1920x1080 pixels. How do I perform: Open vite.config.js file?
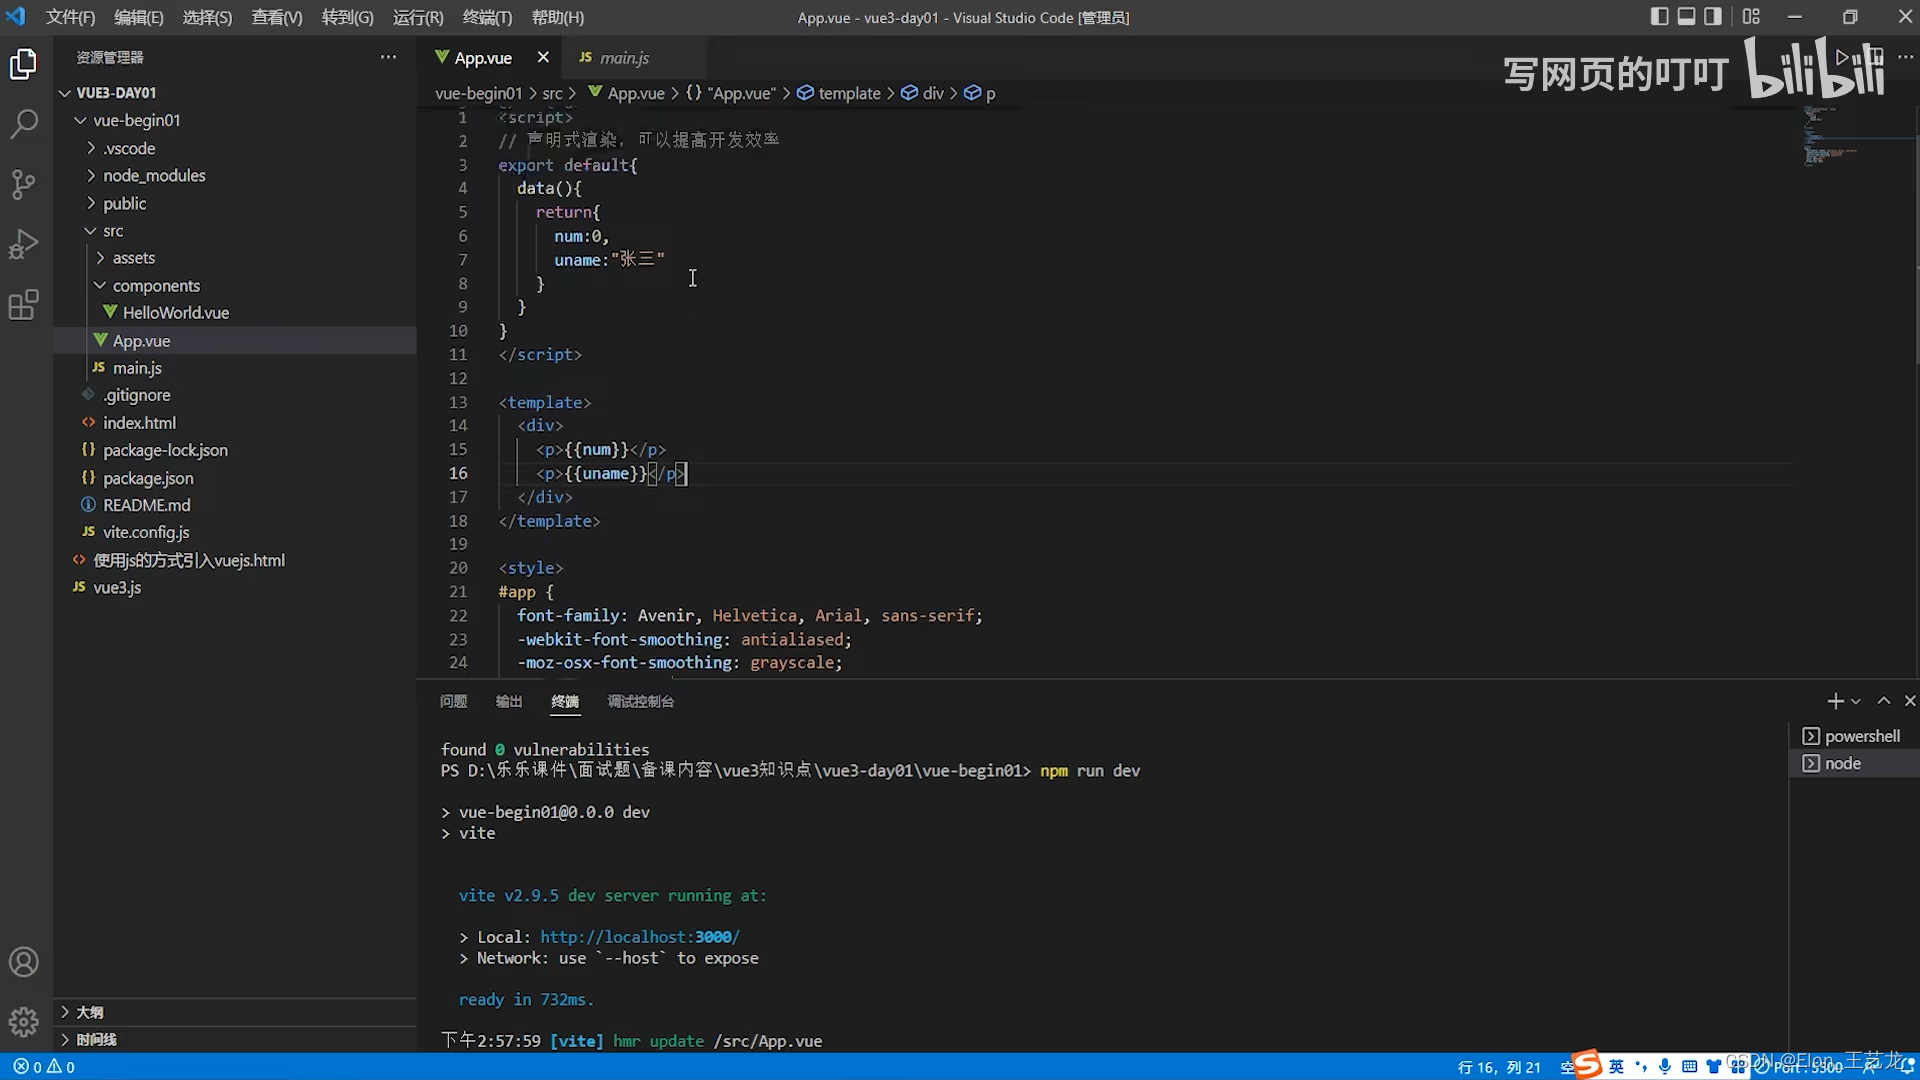pyautogui.click(x=146, y=532)
